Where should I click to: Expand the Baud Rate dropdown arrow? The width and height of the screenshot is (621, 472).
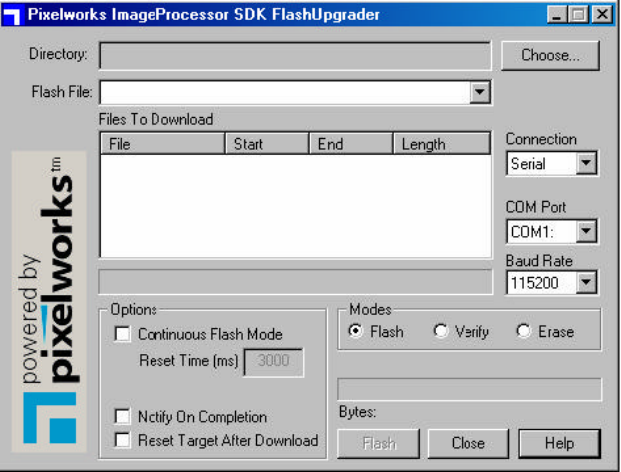pos(586,282)
